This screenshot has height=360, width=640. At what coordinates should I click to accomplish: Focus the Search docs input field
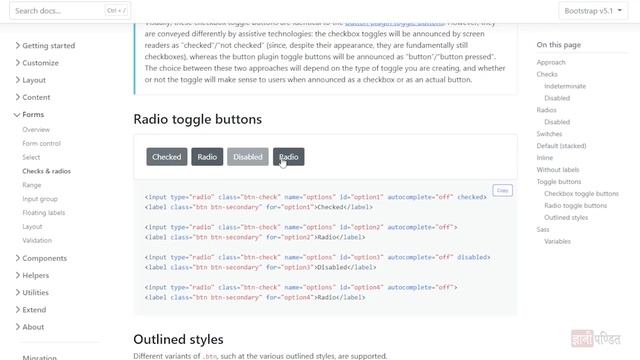click(70, 11)
